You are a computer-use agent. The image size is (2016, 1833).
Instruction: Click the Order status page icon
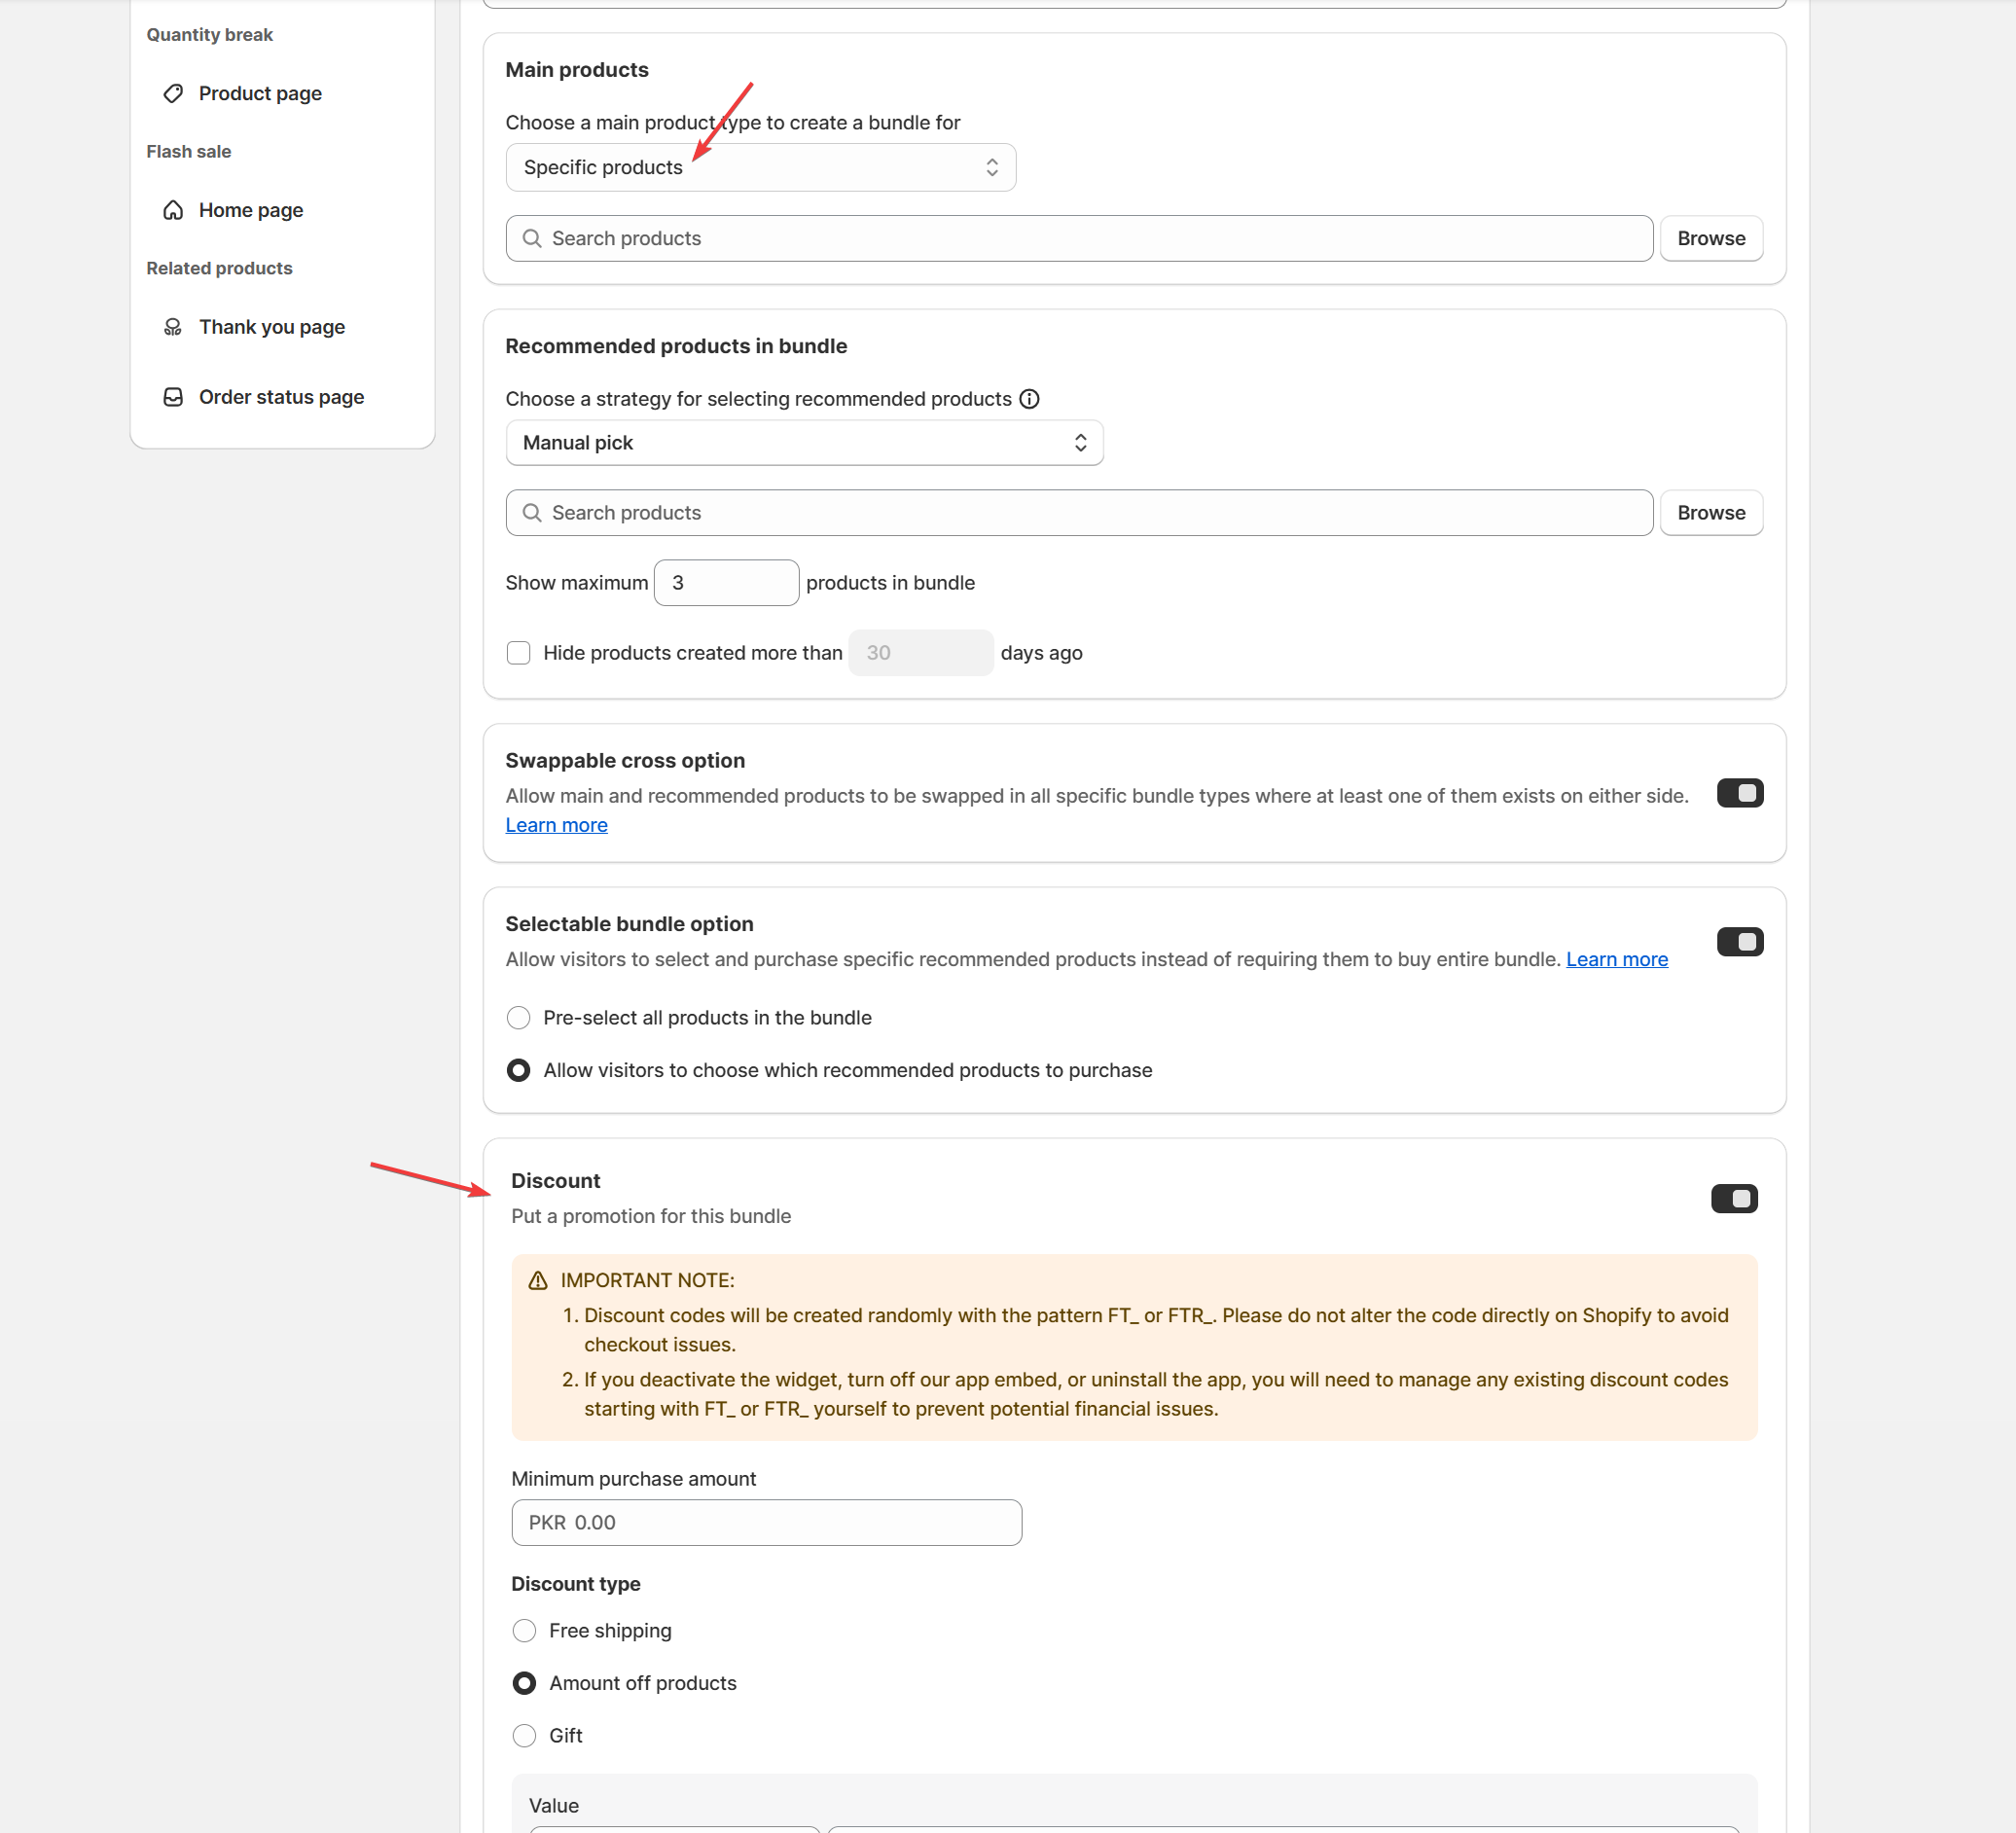pyautogui.click(x=173, y=397)
